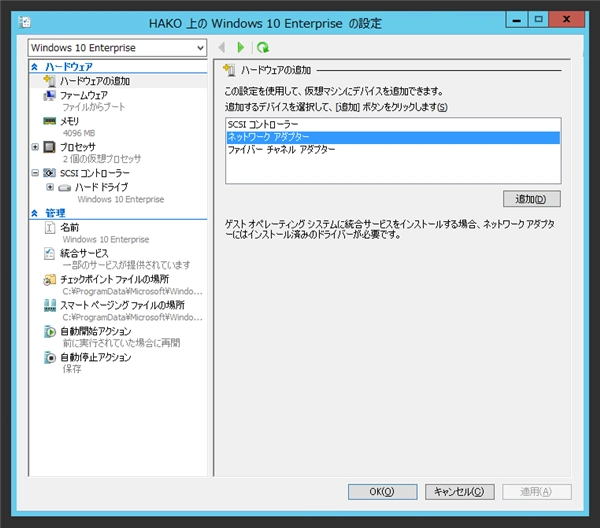Click the 追加(D) button
This screenshot has width=600, height=528.
(532, 199)
